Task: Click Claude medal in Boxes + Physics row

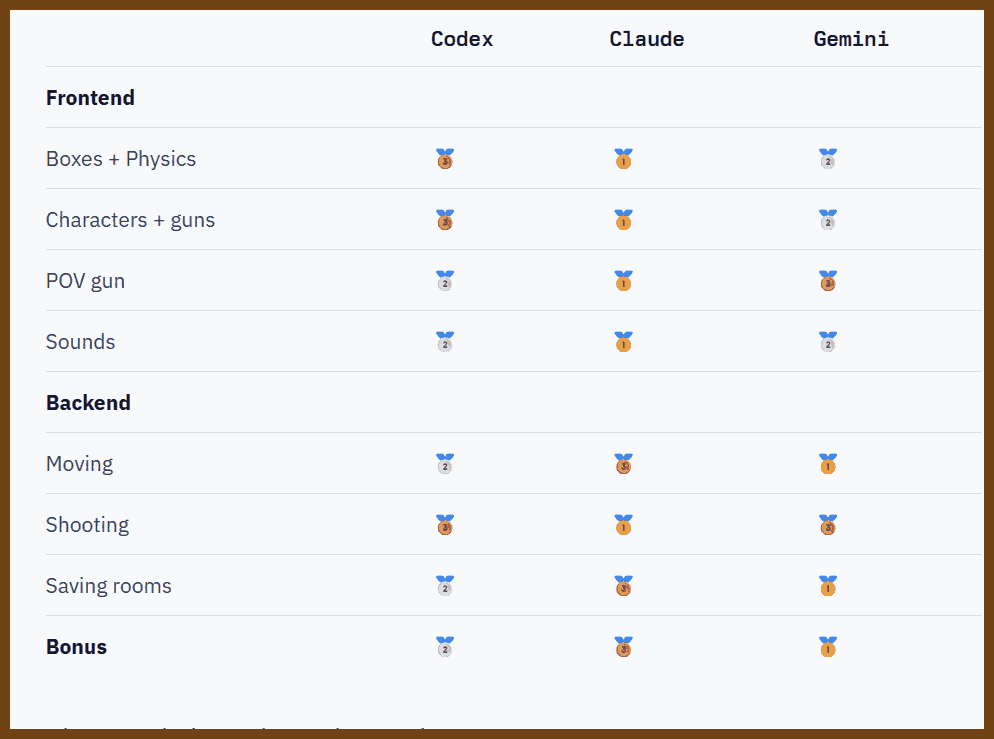Action: (623, 159)
